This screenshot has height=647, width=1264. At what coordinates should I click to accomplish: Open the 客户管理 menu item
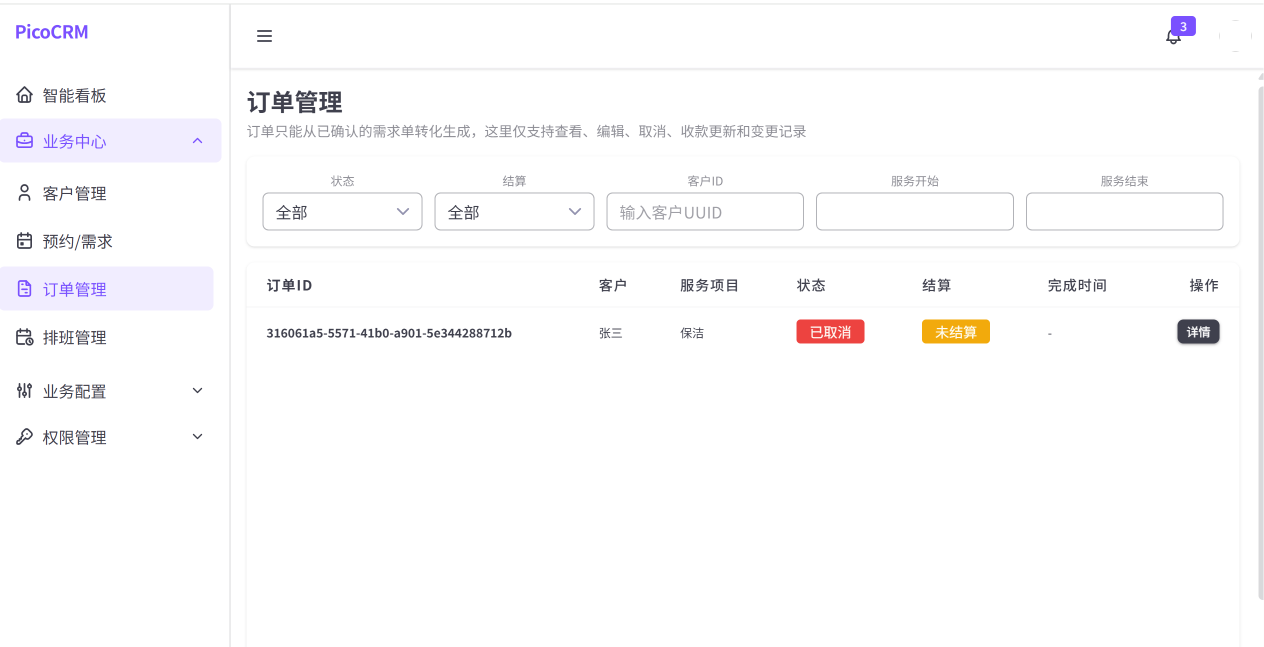(107, 193)
